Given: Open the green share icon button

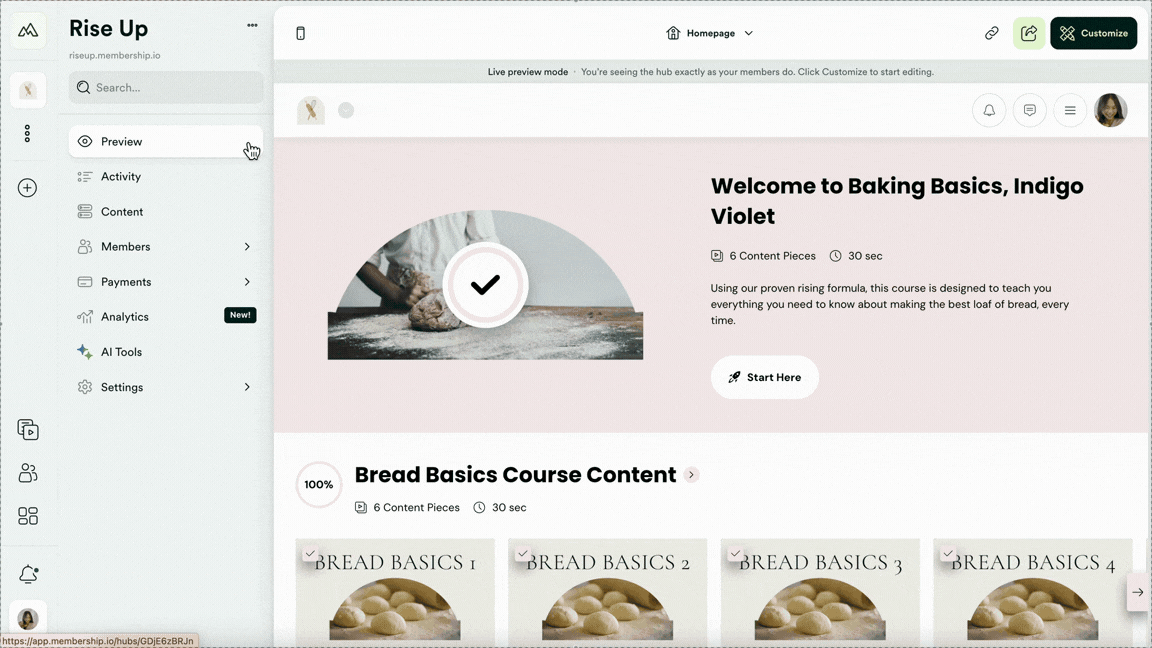Looking at the screenshot, I should tap(1029, 33).
